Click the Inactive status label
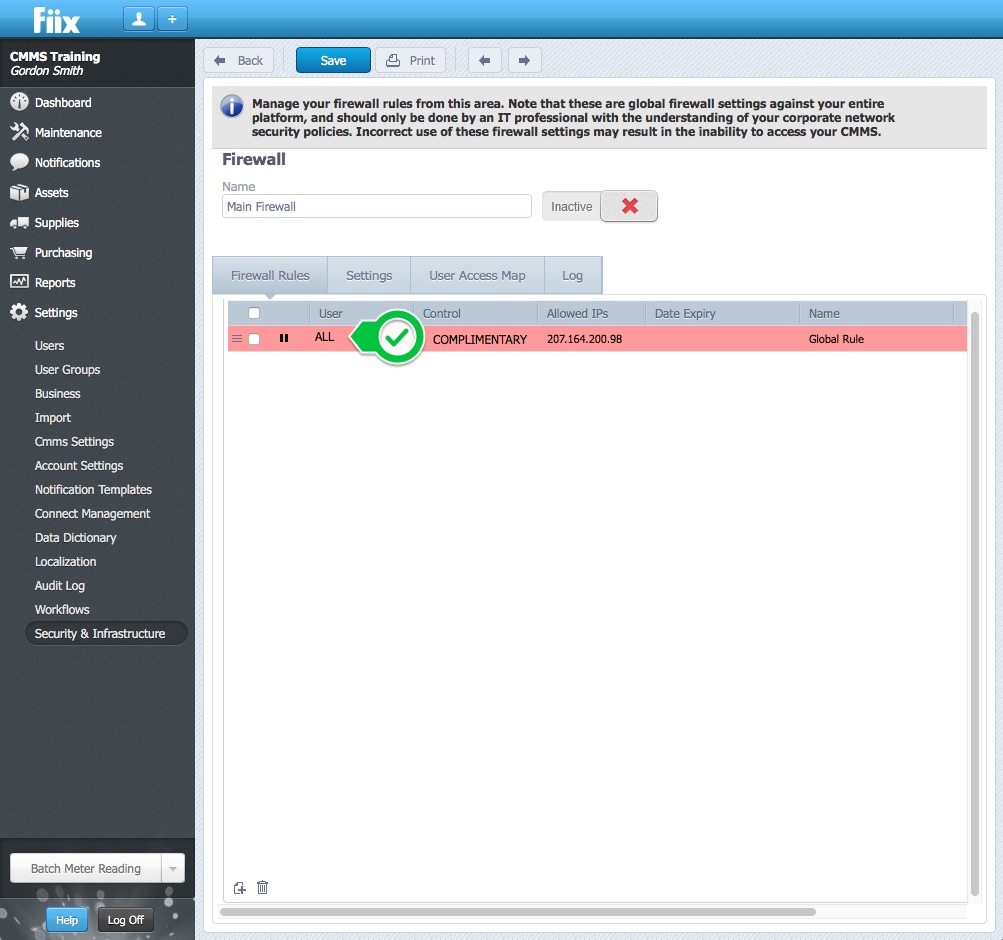The width and height of the screenshot is (1003, 940). tap(571, 207)
